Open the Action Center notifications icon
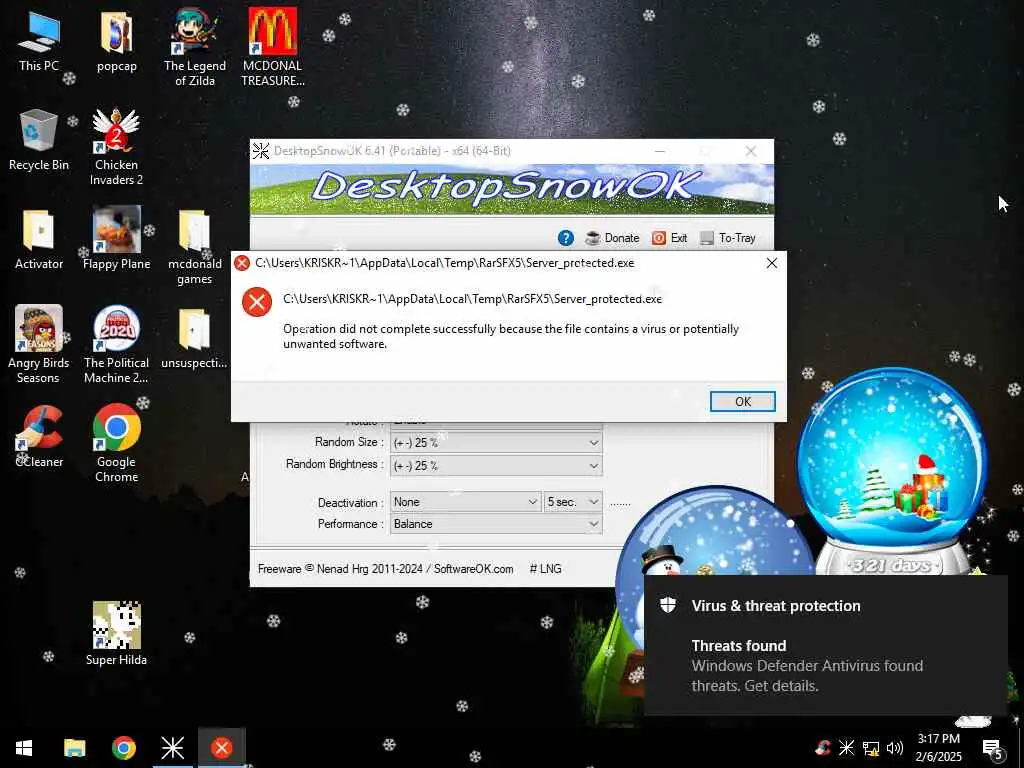Screen dimensions: 1024x768 click(992, 748)
